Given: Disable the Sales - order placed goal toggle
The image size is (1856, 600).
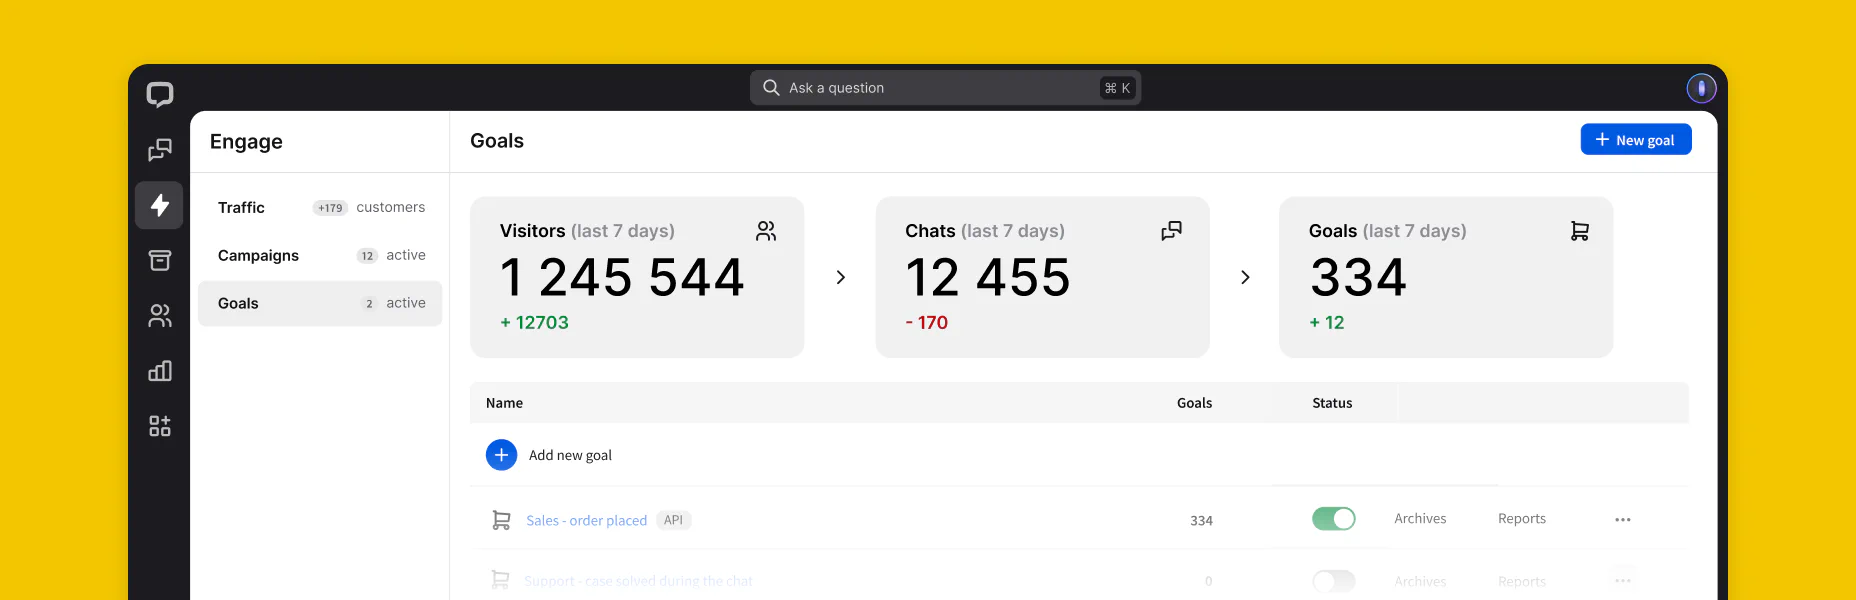Looking at the screenshot, I should coord(1333,519).
